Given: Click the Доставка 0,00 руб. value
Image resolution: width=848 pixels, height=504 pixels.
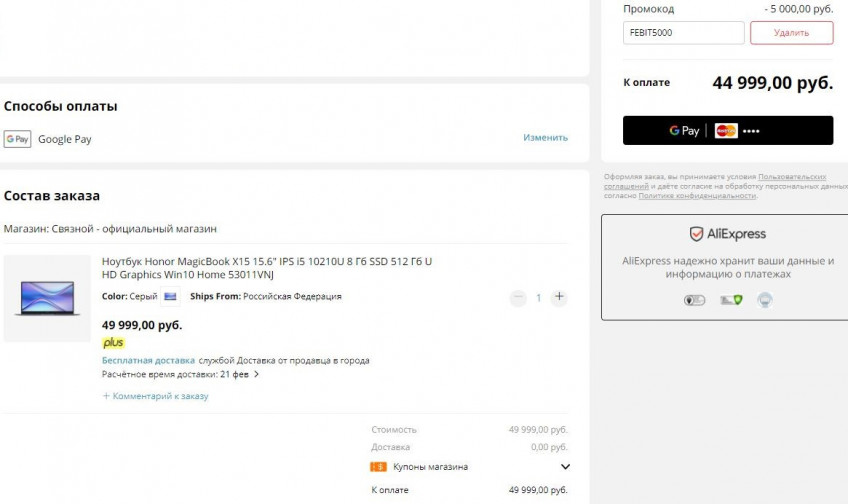Looking at the screenshot, I should point(549,447).
